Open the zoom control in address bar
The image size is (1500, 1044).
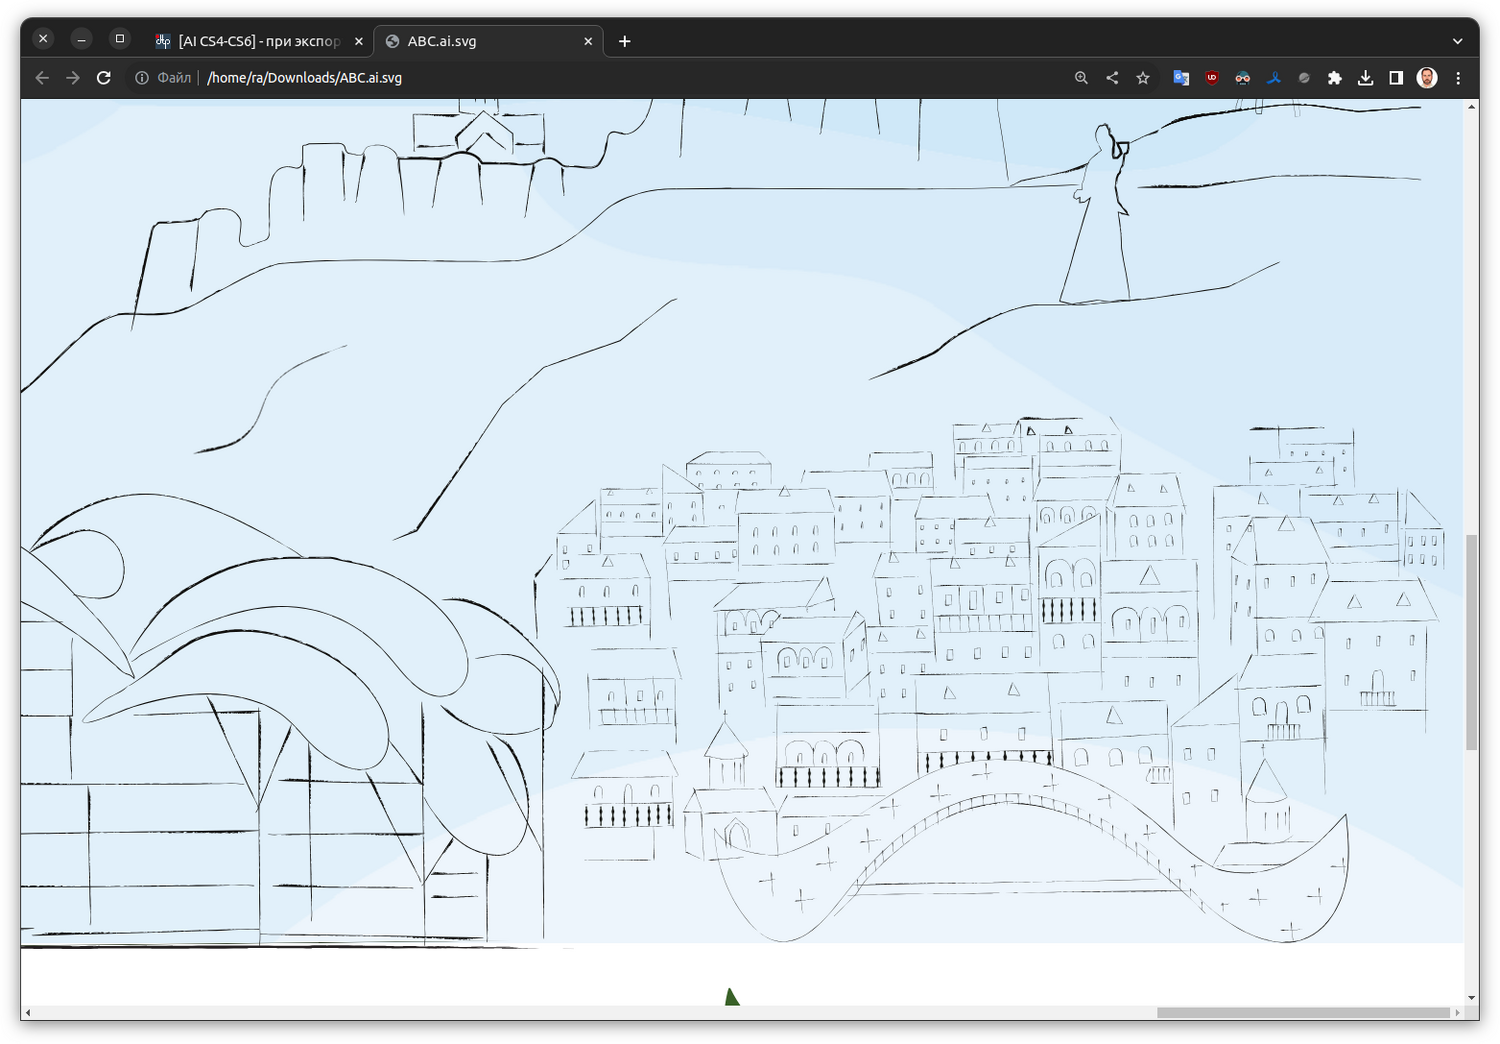(1081, 78)
